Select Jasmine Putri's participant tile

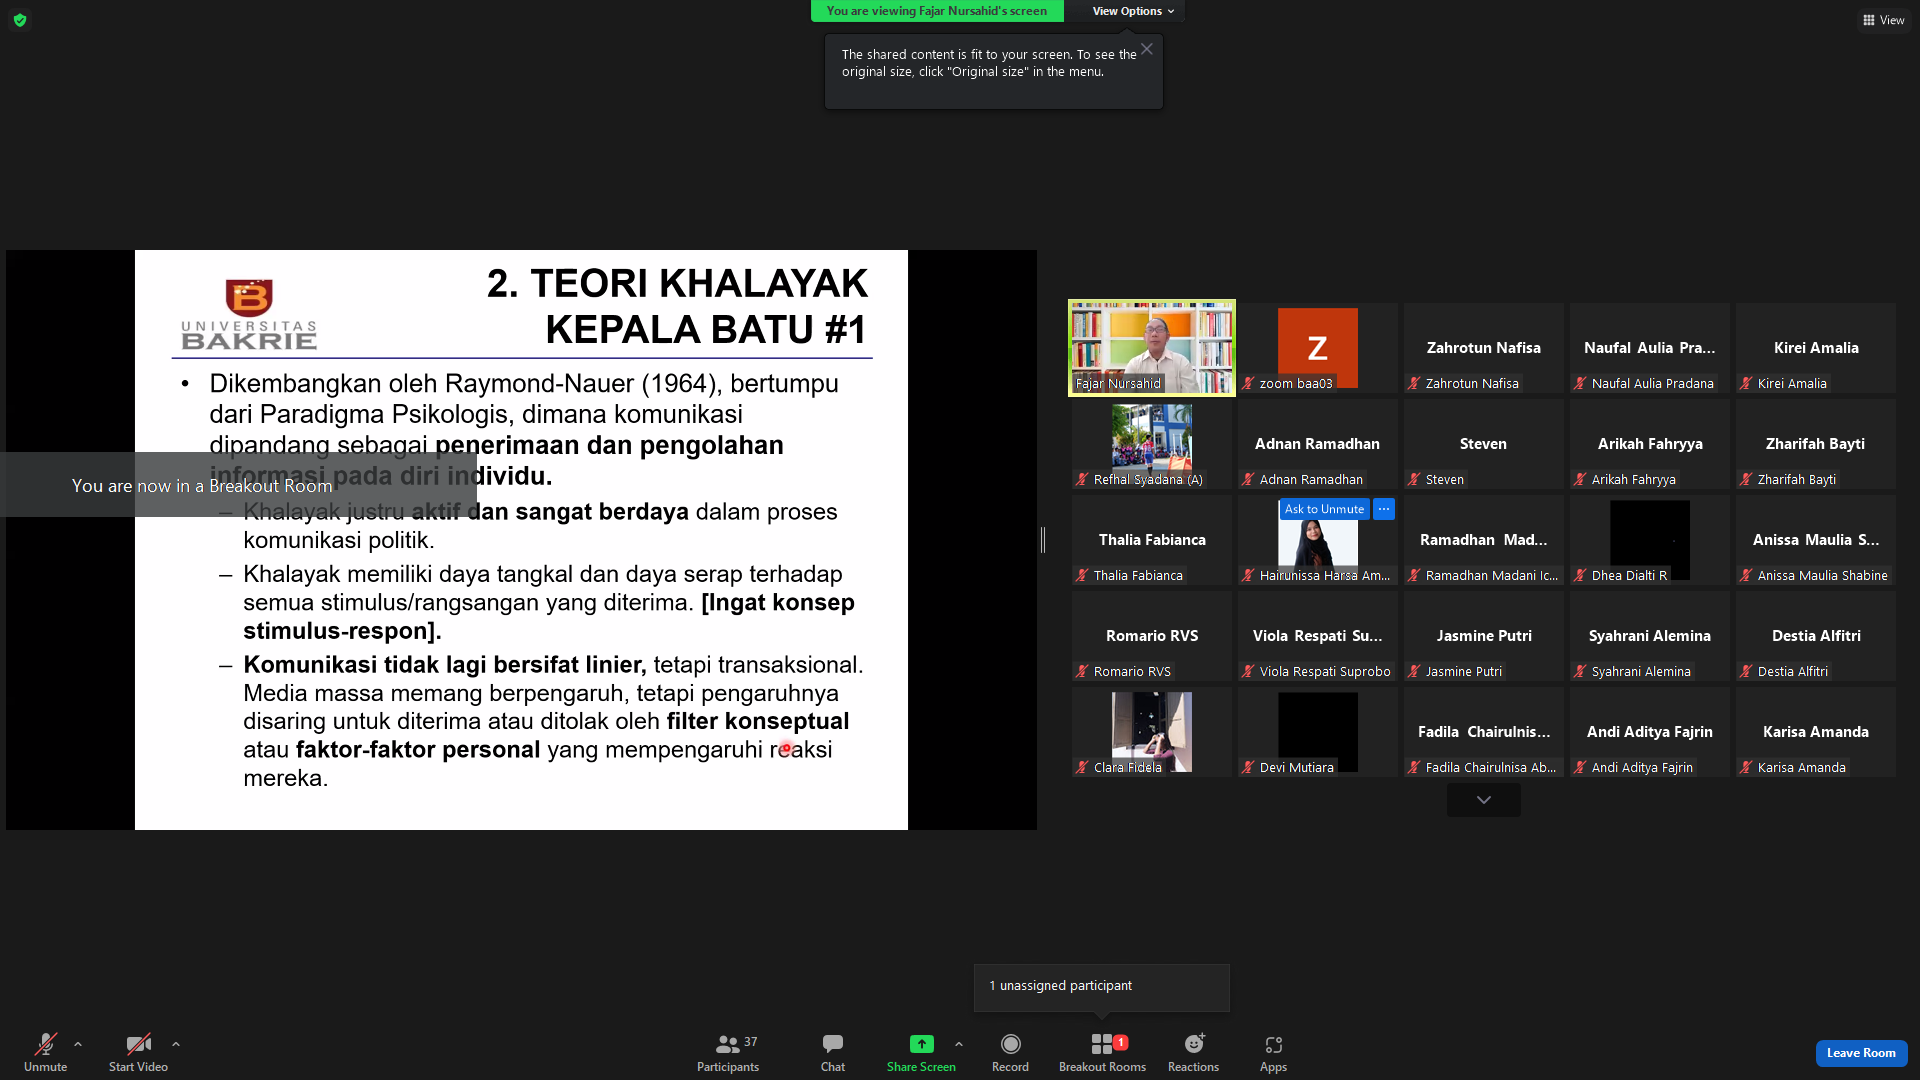pyautogui.click(x=1484, y=636)
